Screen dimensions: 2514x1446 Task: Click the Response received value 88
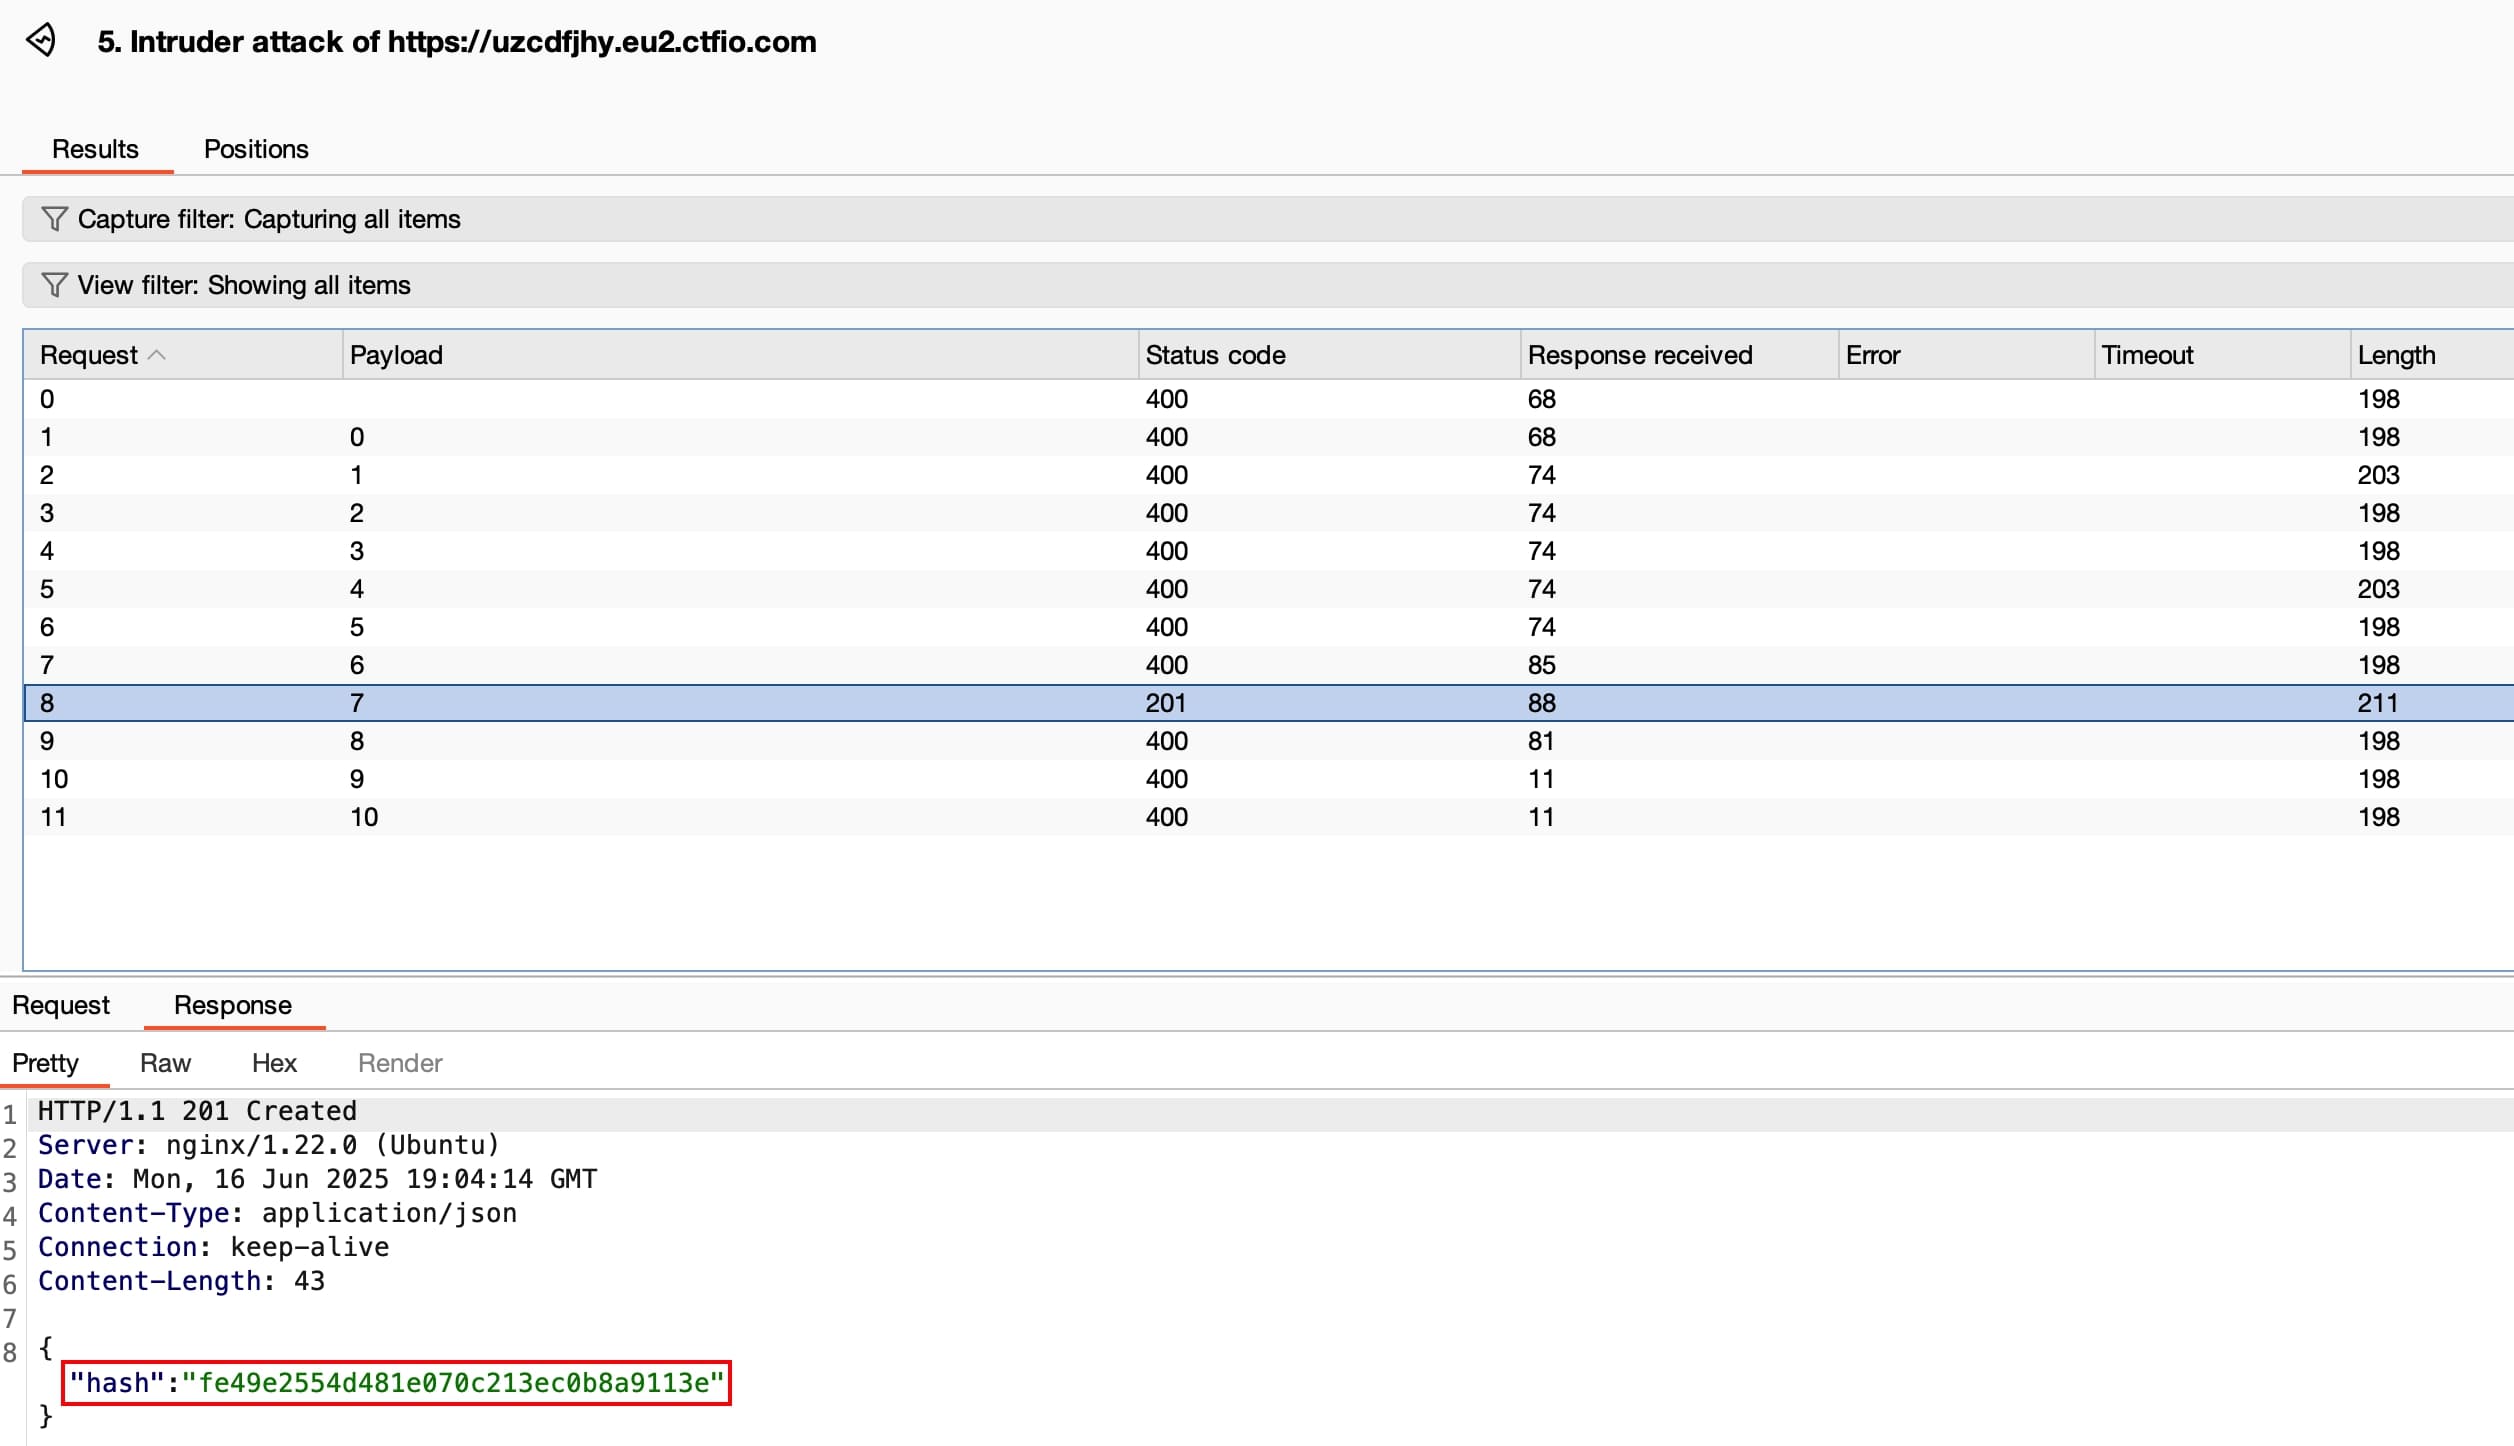coord(1541,703)
